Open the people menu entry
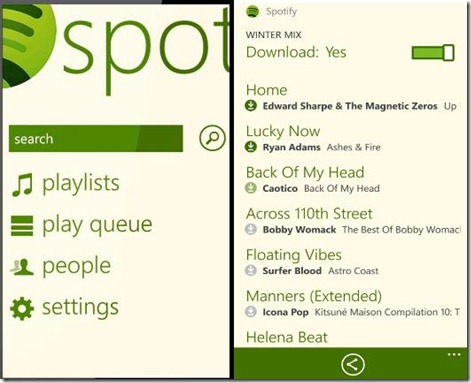 pos(77,267)
